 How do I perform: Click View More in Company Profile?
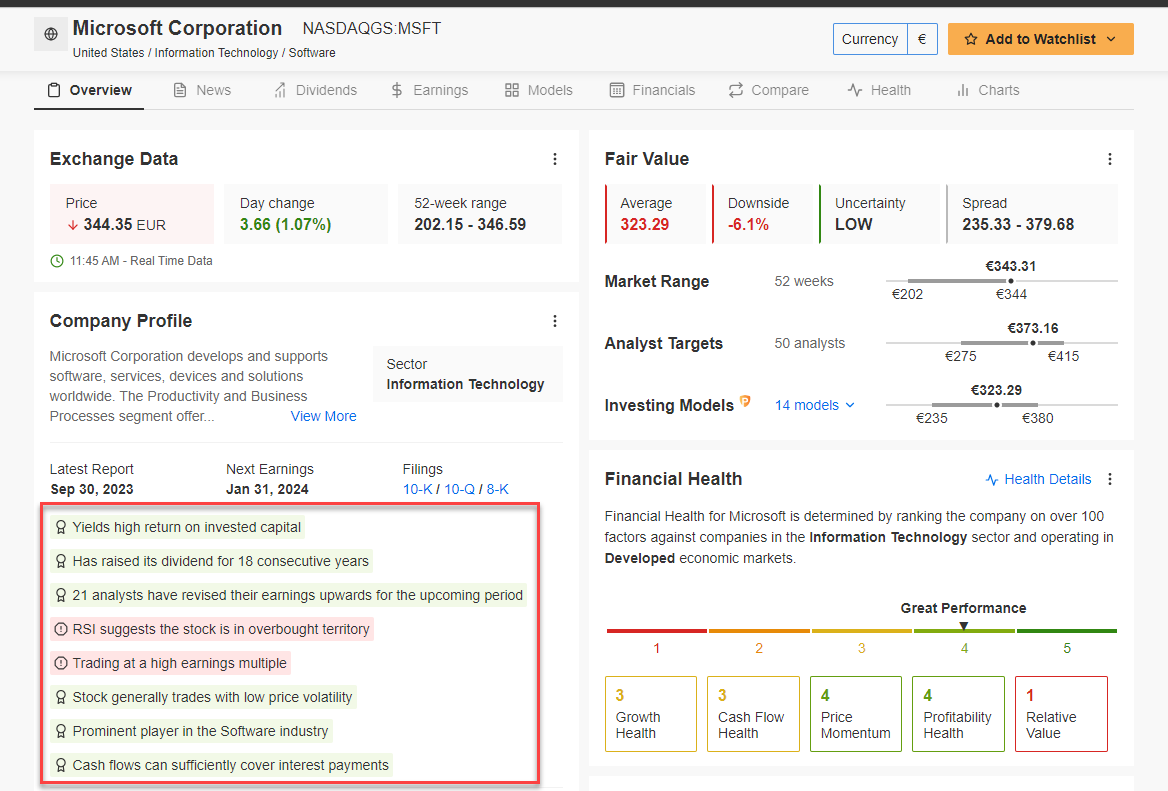(x=323, y=416)
